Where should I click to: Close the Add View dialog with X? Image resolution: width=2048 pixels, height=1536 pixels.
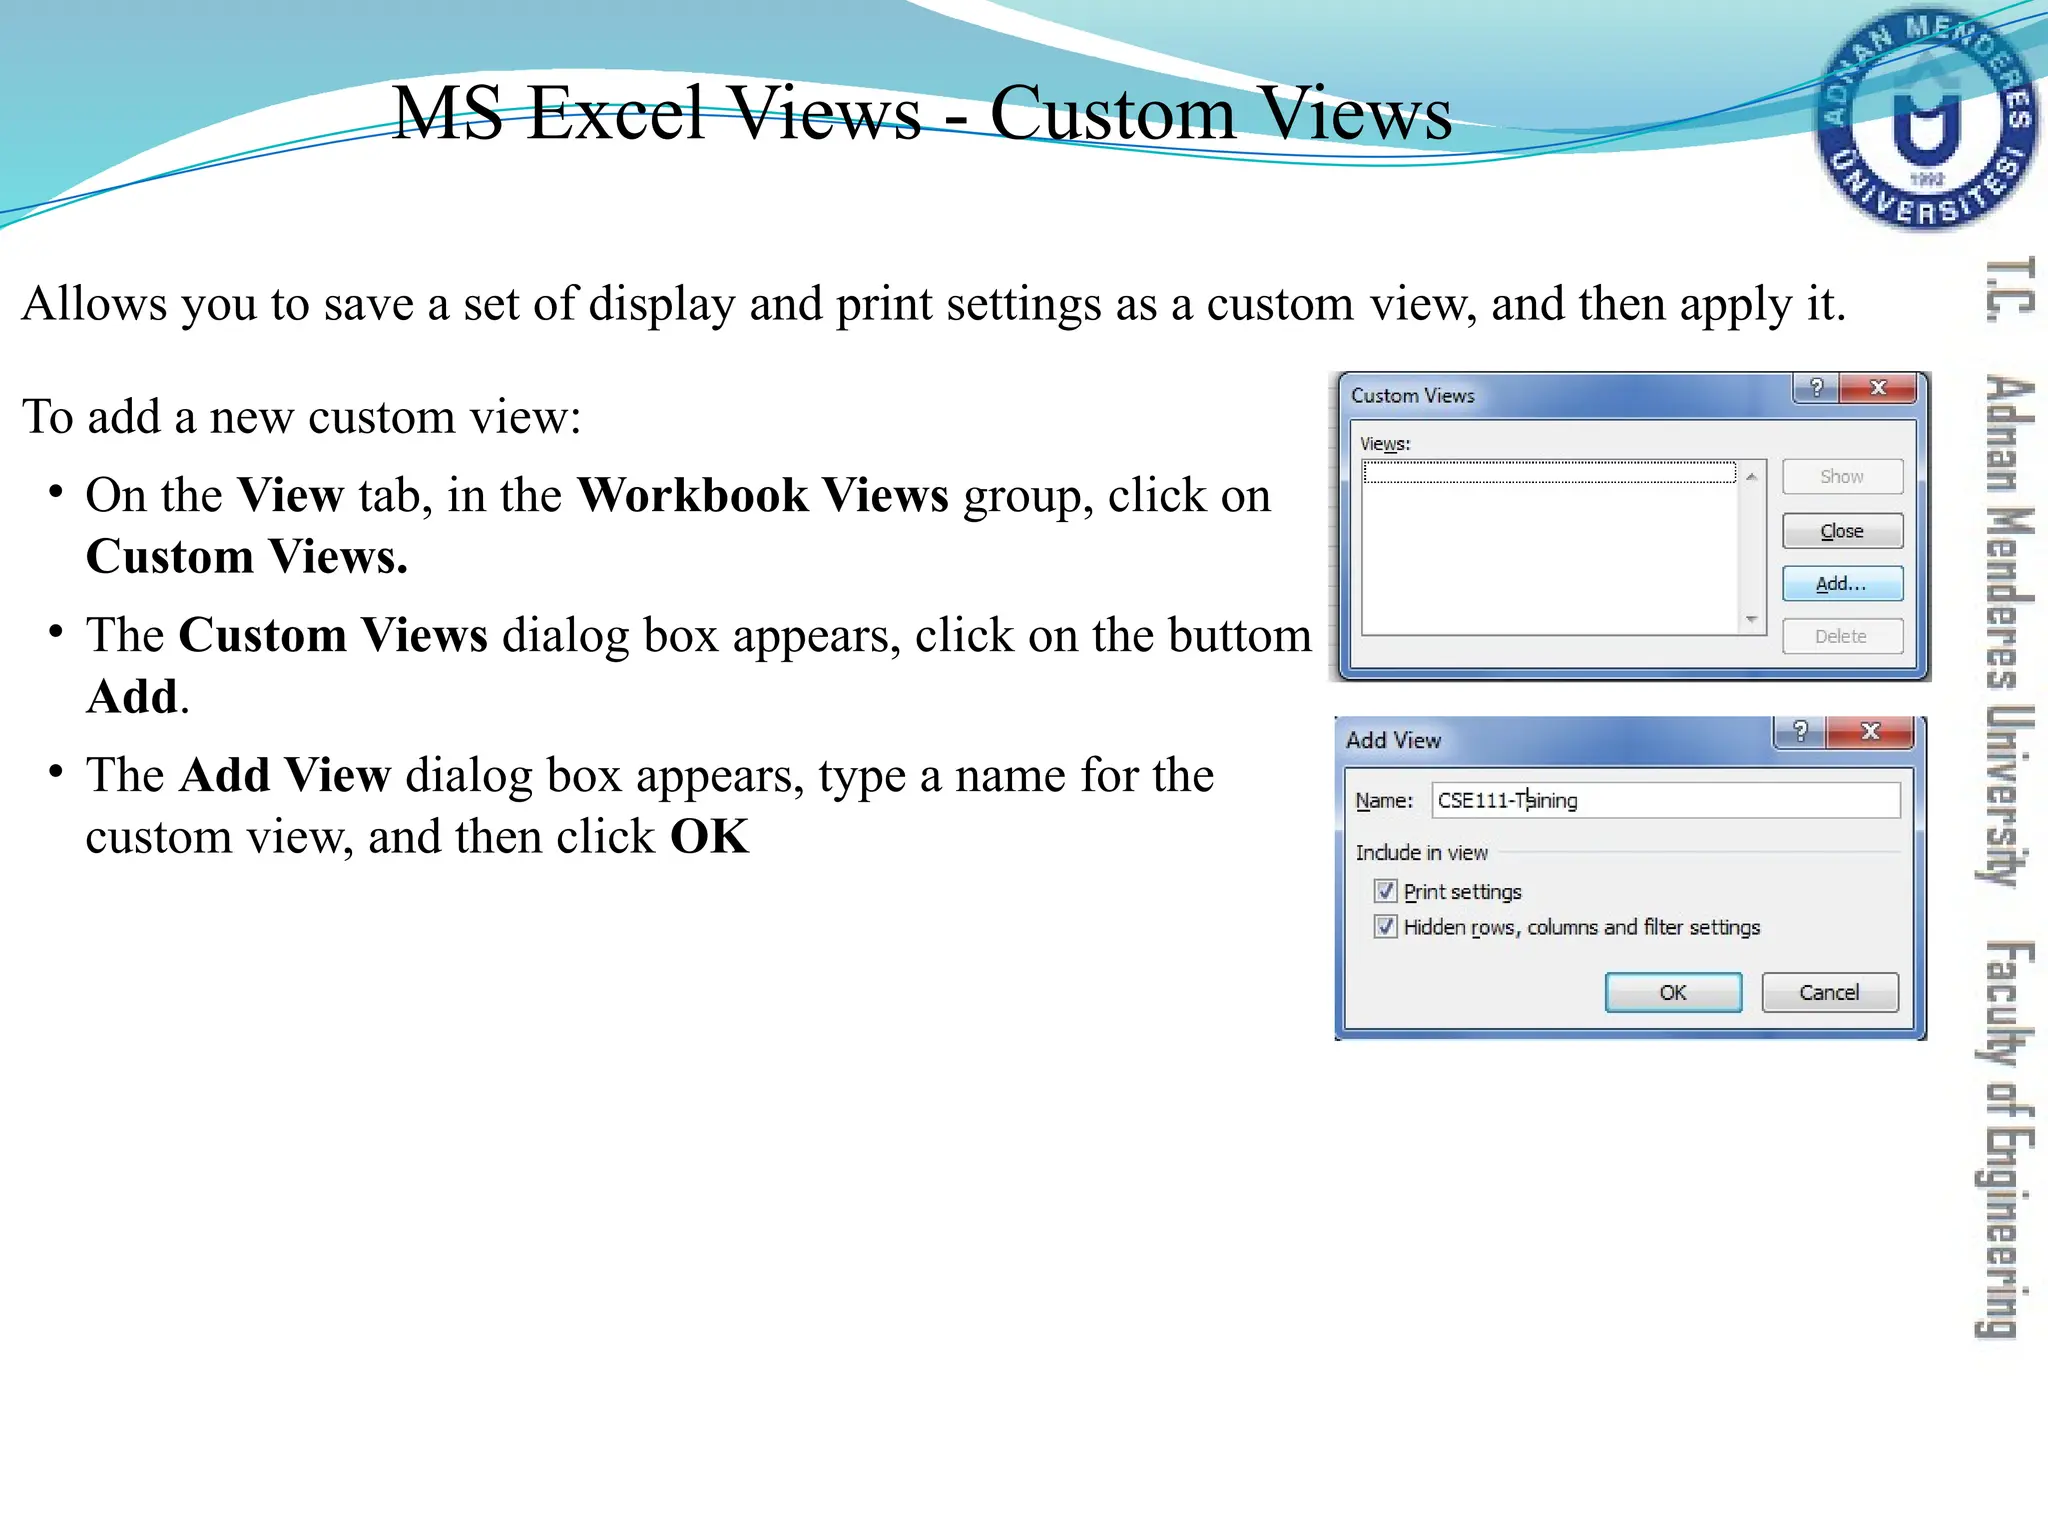(x=1870, y=732)
